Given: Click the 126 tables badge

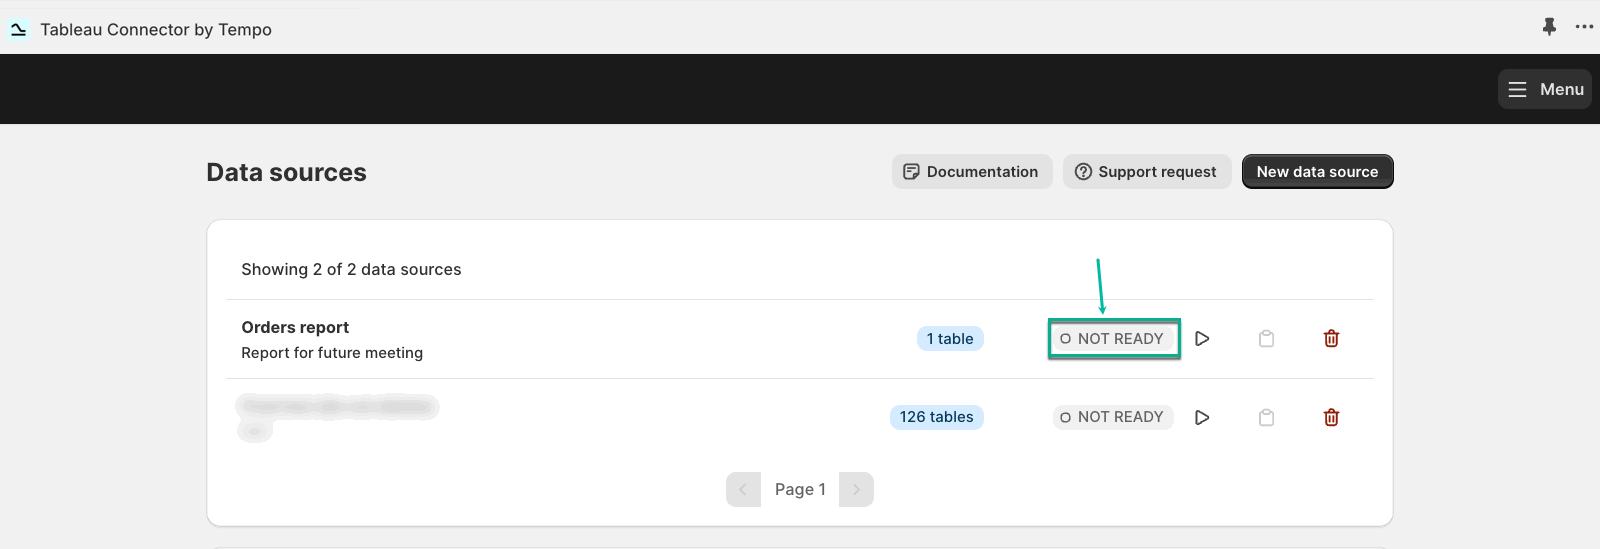Looking at the screenshot, I should pyautogui.click(x=936, y=417).
